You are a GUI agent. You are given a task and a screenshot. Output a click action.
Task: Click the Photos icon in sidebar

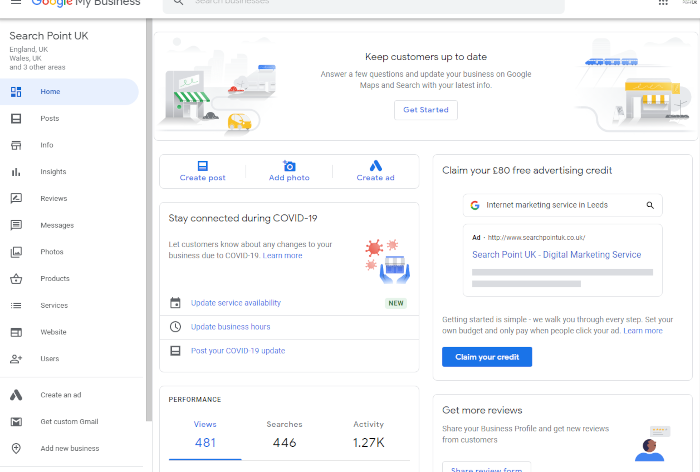click(x=16, y=252)
